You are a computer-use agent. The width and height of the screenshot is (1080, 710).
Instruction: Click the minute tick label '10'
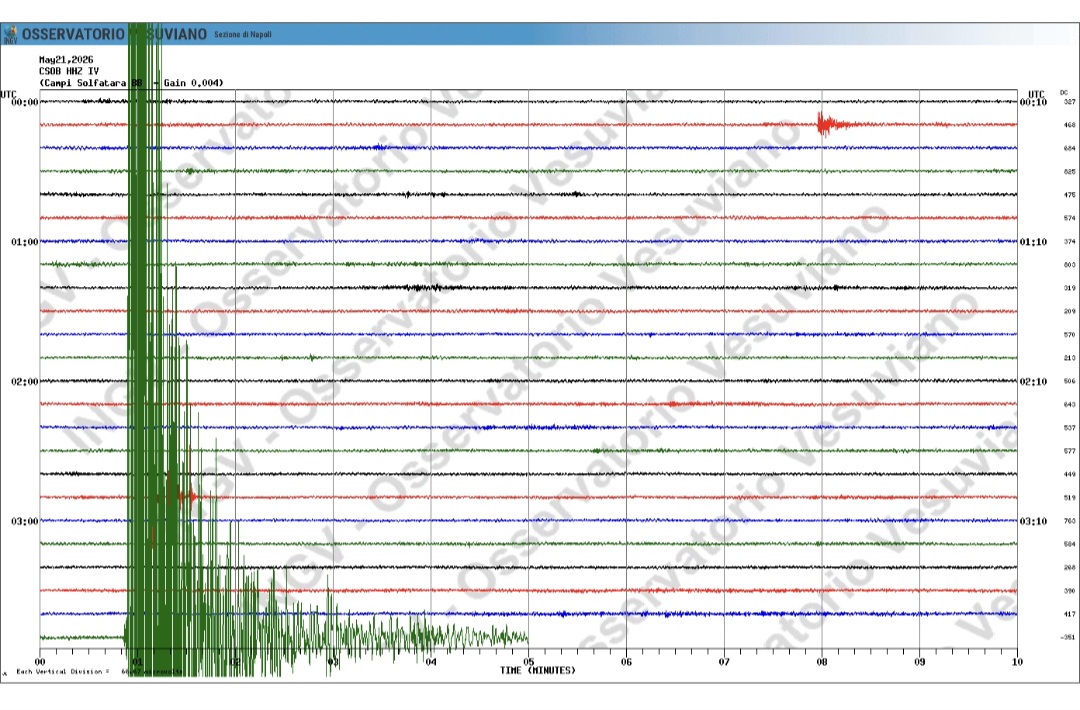pos(1017,662)
